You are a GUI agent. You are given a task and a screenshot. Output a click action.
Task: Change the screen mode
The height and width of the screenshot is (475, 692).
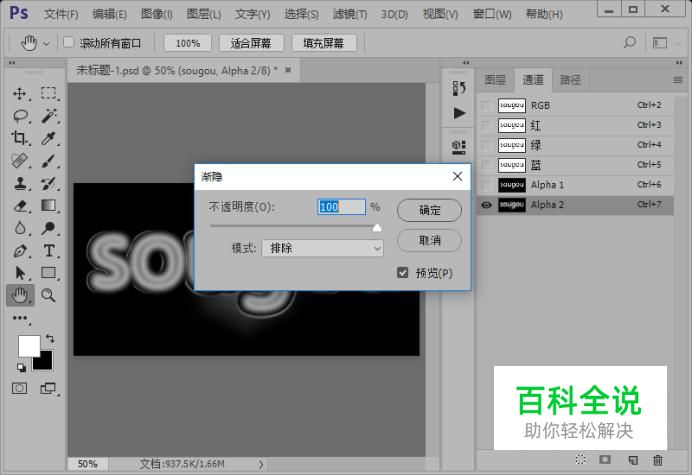[x=48, y=388]
